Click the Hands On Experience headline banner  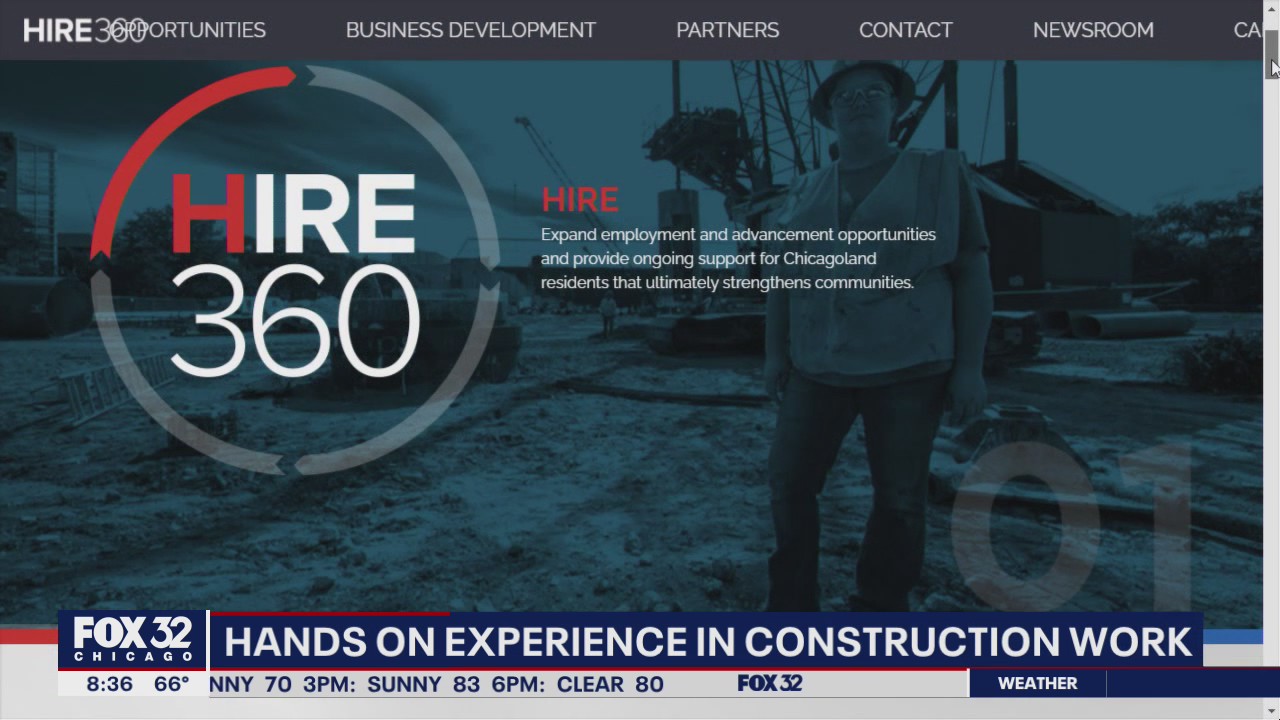pos(707,641)
